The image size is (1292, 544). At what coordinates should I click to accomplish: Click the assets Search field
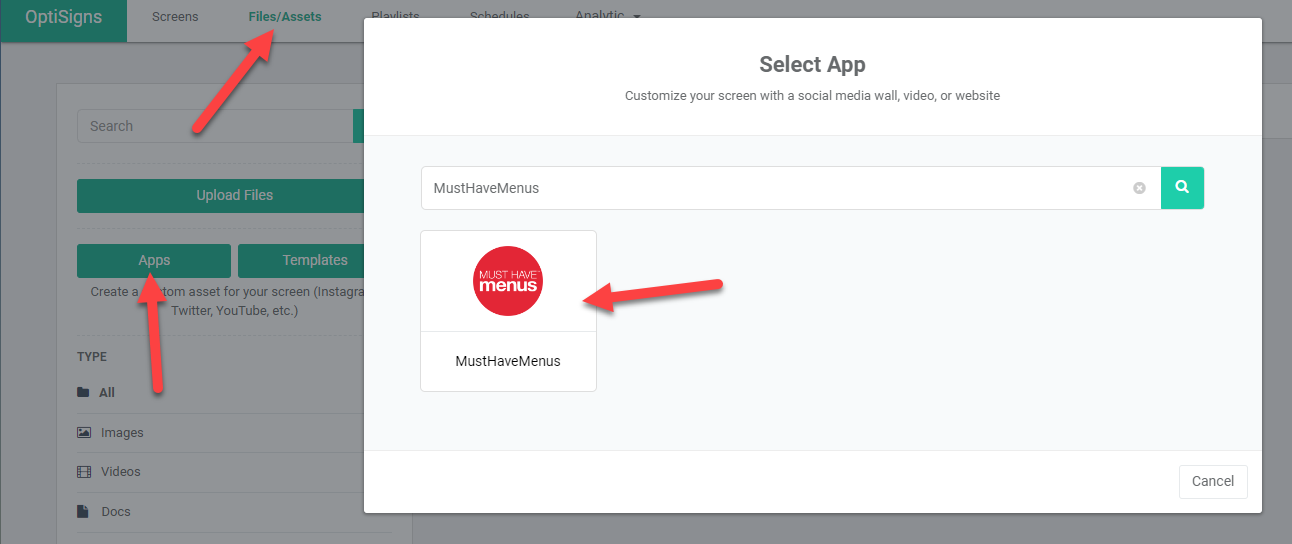215,126
